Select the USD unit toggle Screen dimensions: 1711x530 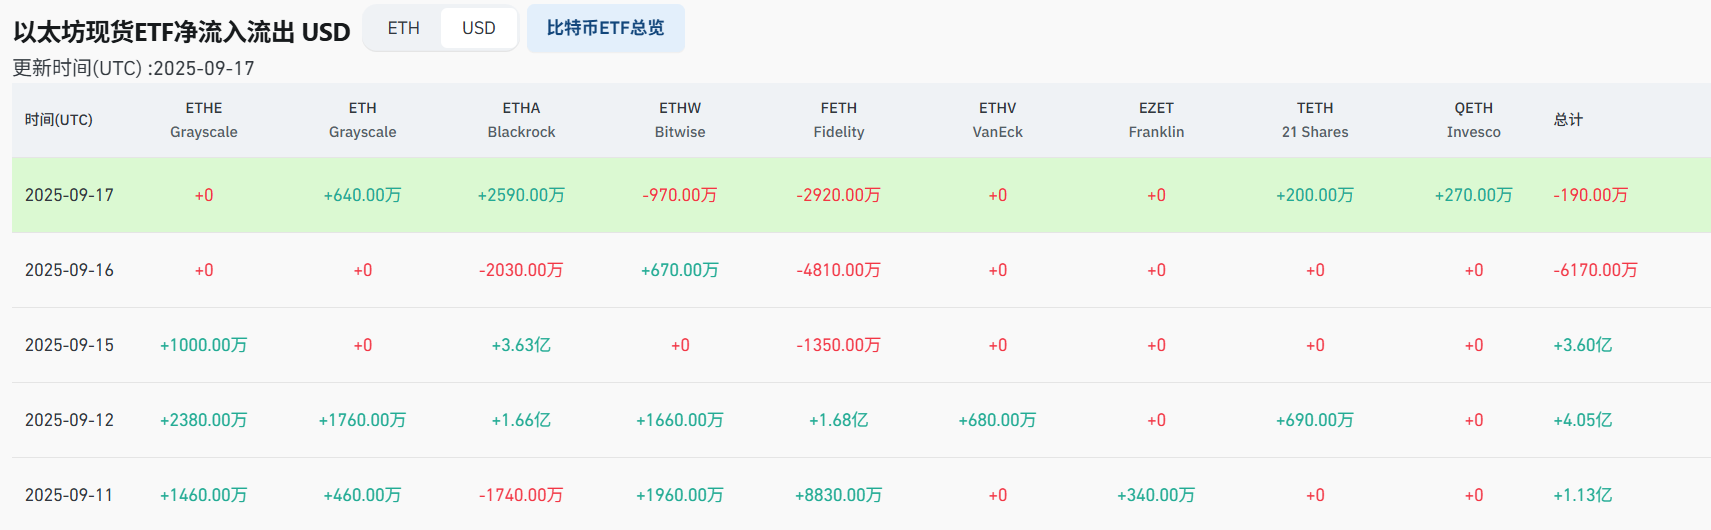[x=478, y=28]
